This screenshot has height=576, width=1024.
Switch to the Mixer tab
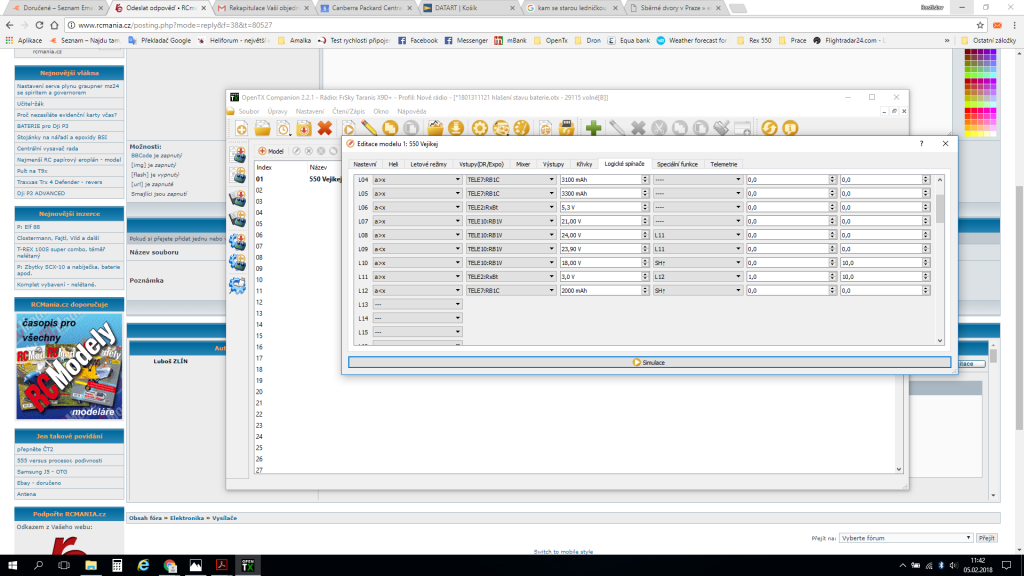coord(522,163)
